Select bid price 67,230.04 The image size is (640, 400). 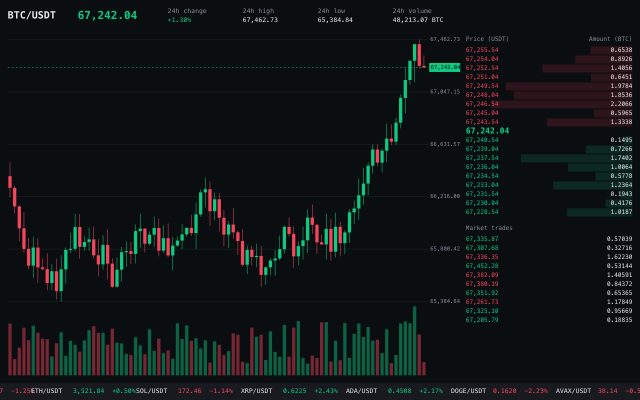482,202
